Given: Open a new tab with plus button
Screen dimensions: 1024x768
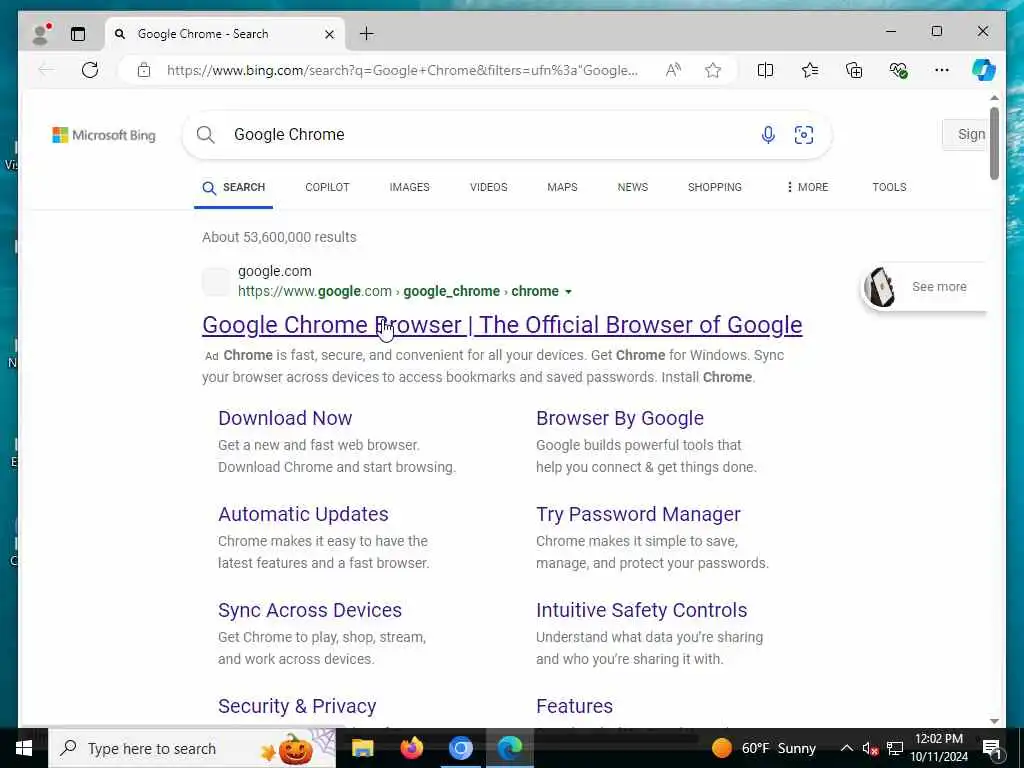Looking at the screenshot, I should (x=366, y=33).
